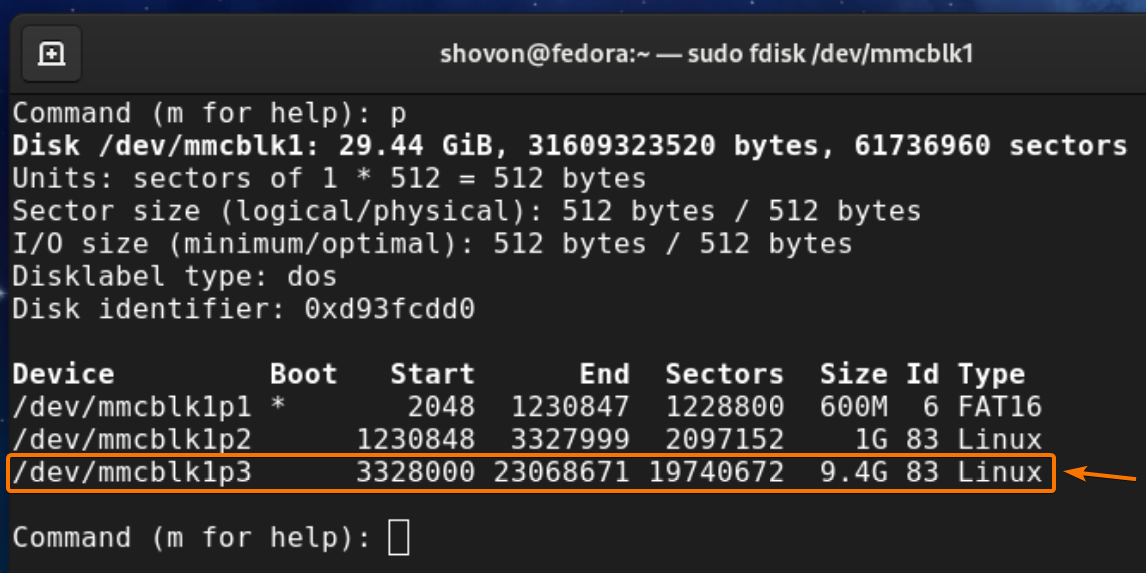Click the 'Size' column header
This screenshot has width=1146, height=573.
click(853, 374)
